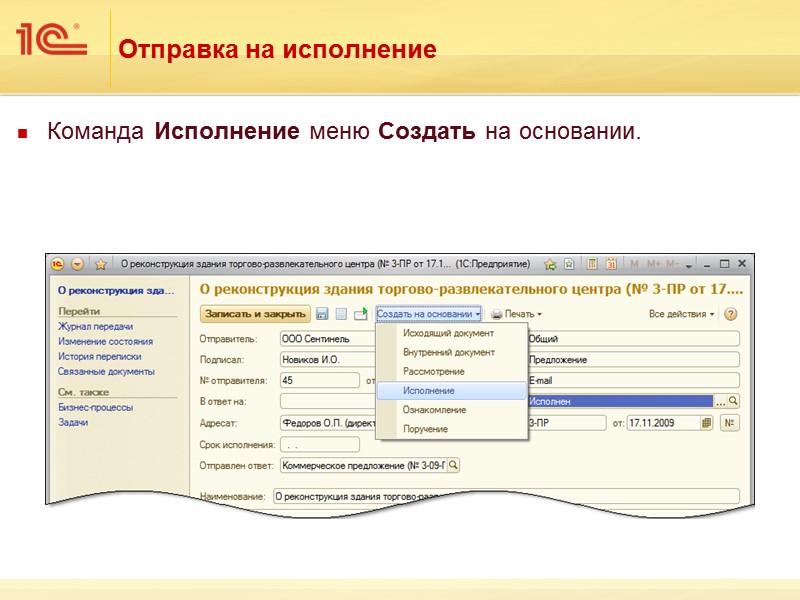
Task: Click the № button beside the date
Action: point(730,423)
